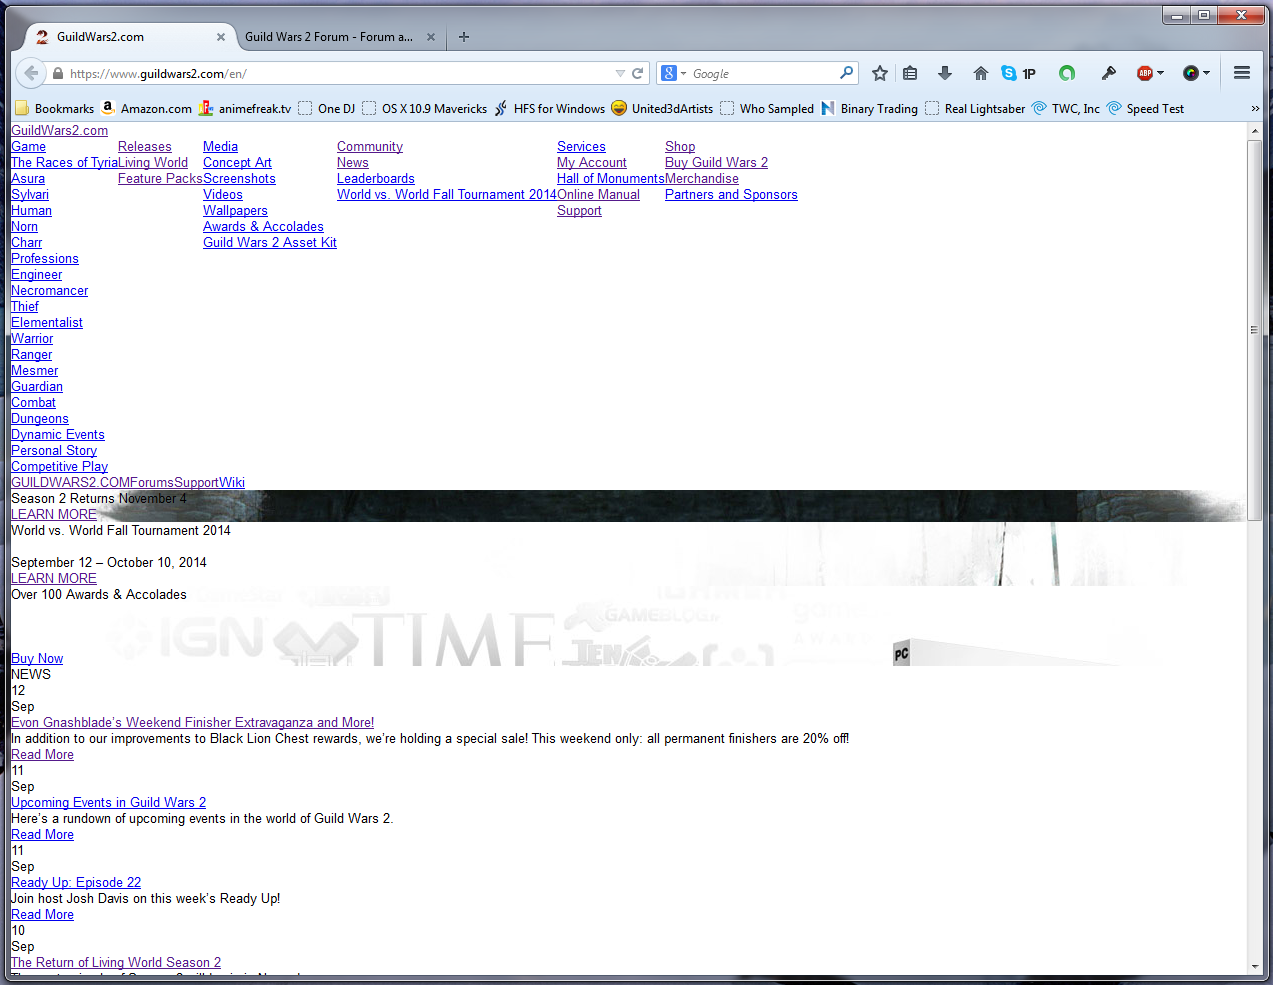Open the animefreak.tv bookmark
Image resolution: width=1273 pixels, height=985 pixels.
point(245,109)
